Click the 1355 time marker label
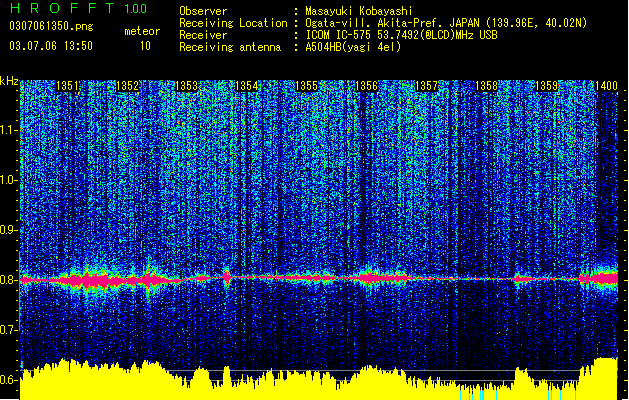Screen dimensions: 629x400 tap(306, 86)
